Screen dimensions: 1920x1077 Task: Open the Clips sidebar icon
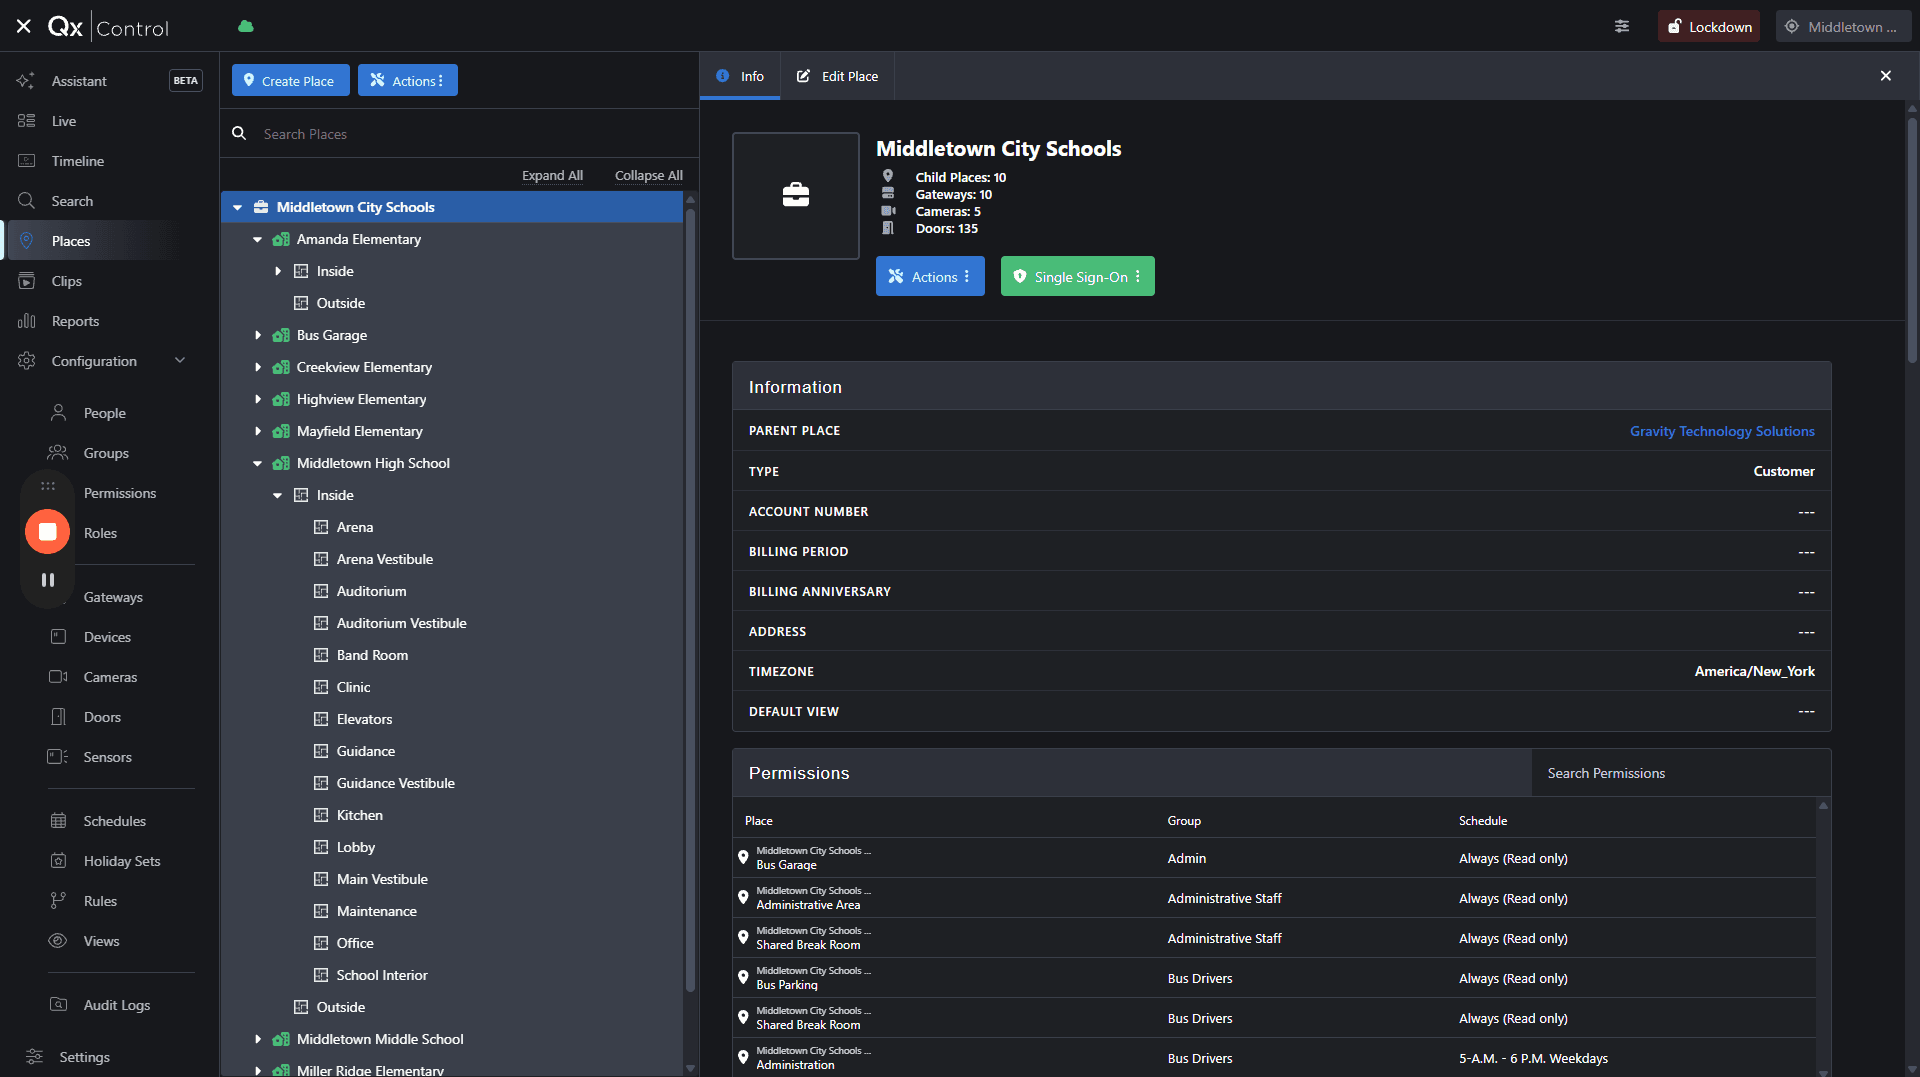click(27, 281)
